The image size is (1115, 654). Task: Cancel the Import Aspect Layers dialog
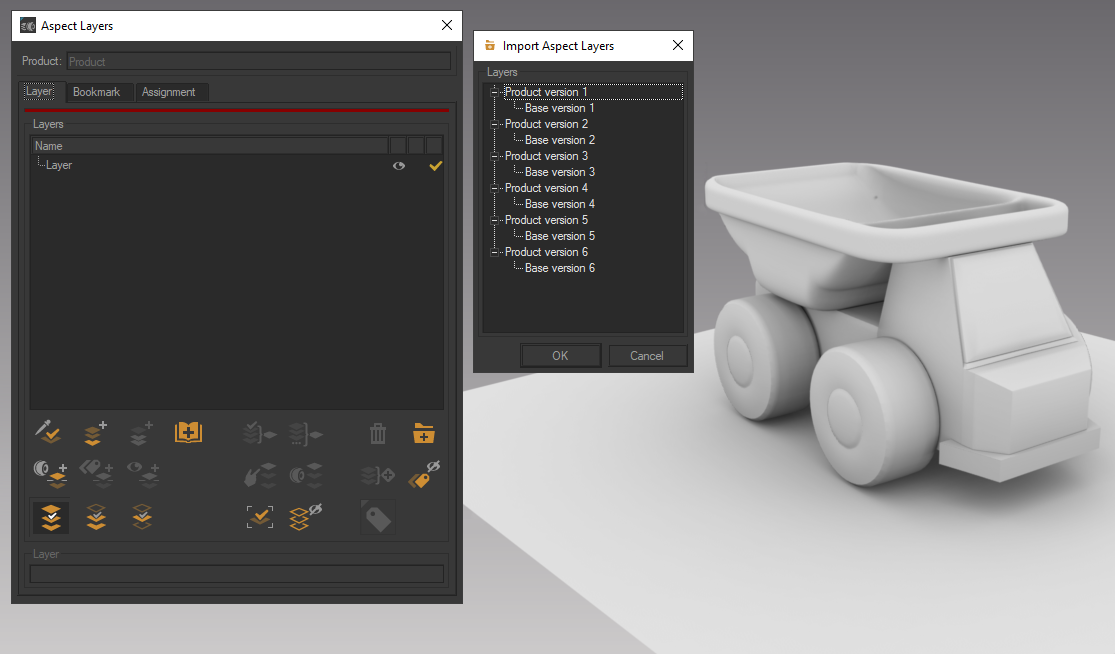tap(648, 355)
